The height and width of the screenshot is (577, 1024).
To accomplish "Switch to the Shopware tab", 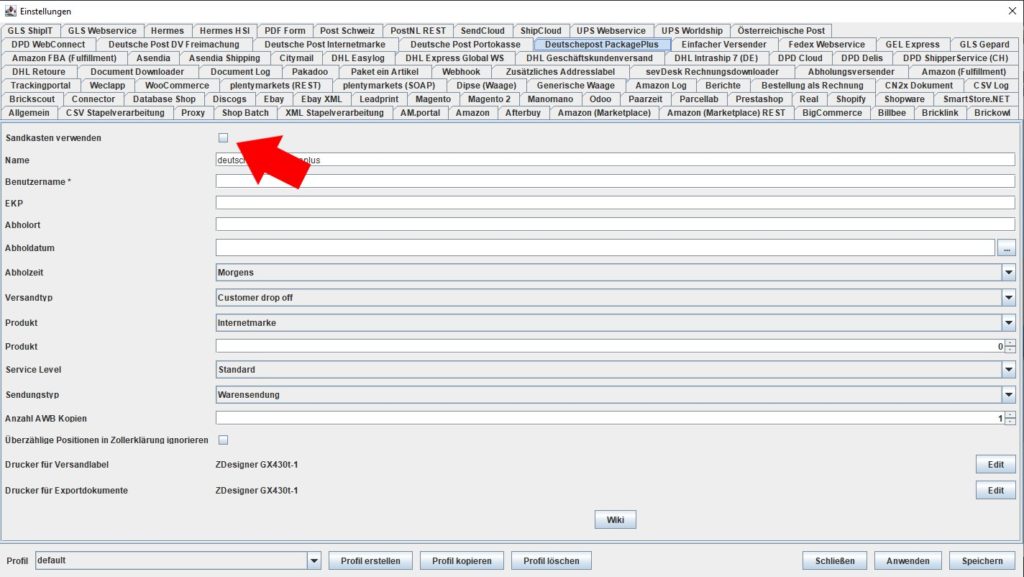I will point(904,99).
